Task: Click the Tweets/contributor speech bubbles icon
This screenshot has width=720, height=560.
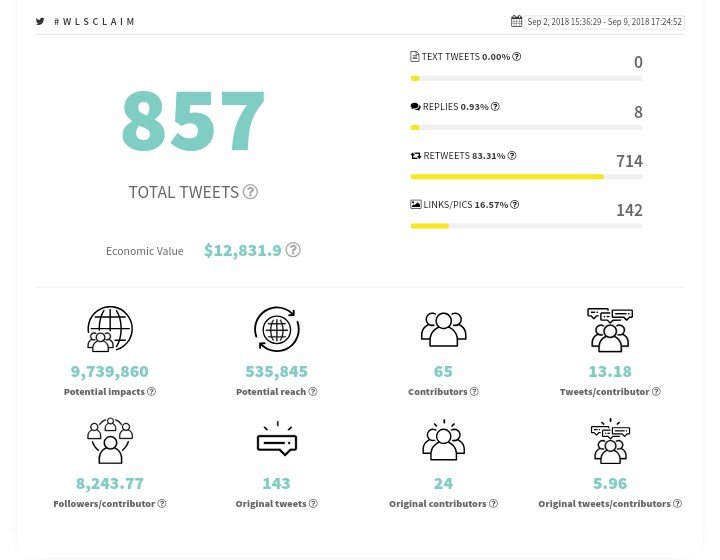Action: tap(609, 329)
